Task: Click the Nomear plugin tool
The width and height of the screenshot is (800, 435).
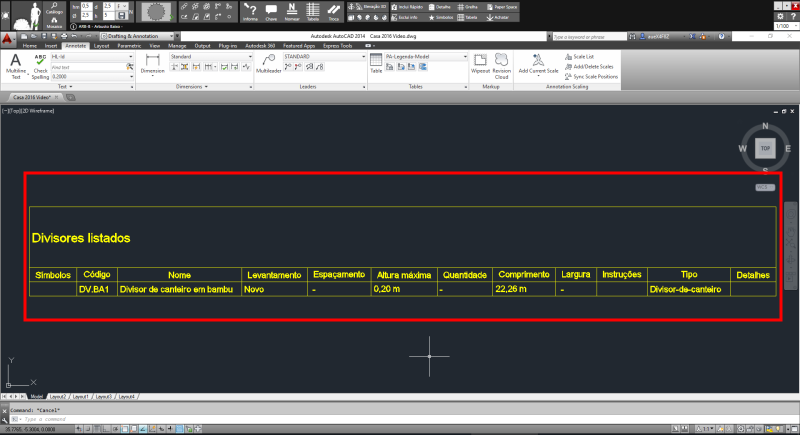Action: (292, 12)
